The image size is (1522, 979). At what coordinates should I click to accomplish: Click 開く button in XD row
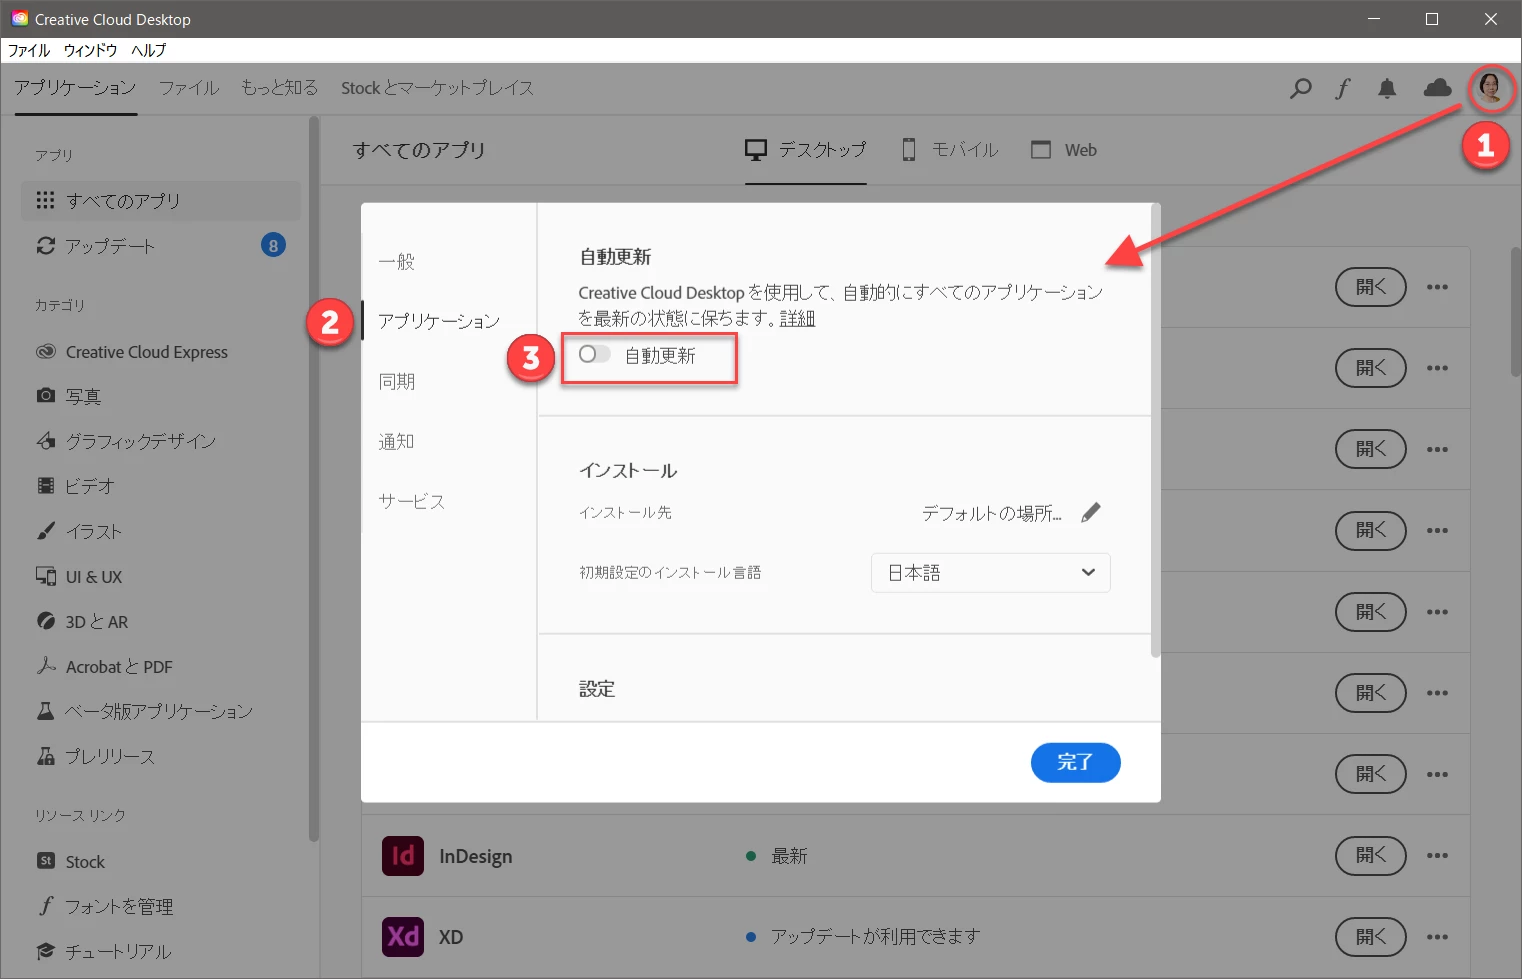click(x=1371, y=937)
